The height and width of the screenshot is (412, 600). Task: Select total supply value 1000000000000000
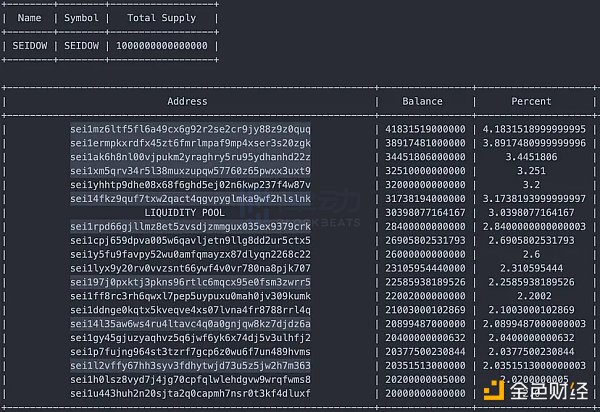[x=161, y=46]
